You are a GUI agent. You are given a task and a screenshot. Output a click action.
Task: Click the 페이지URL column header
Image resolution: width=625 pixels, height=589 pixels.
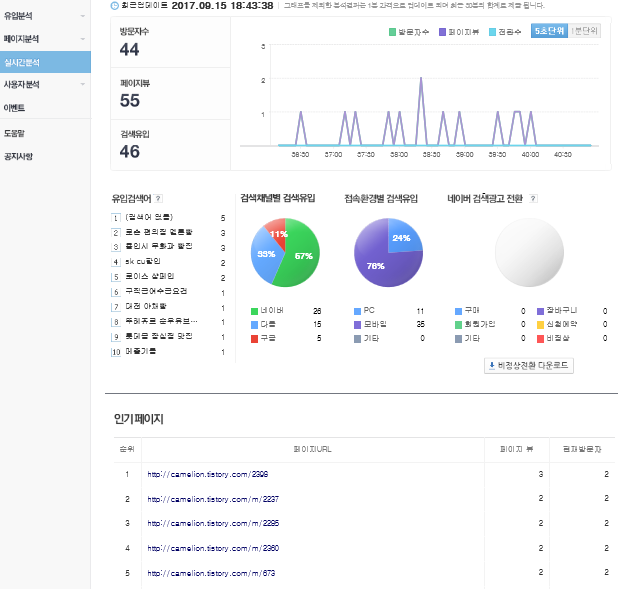click(312, 449)
